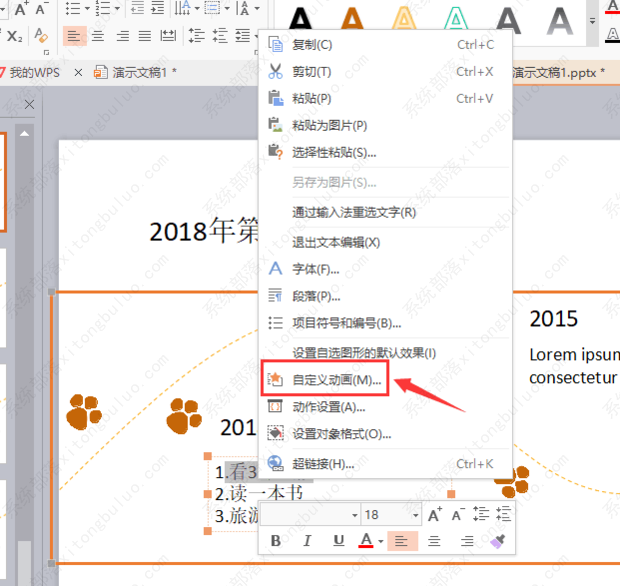
Task: Click ribbon distributed alignment icon
Action: [168, 36]
